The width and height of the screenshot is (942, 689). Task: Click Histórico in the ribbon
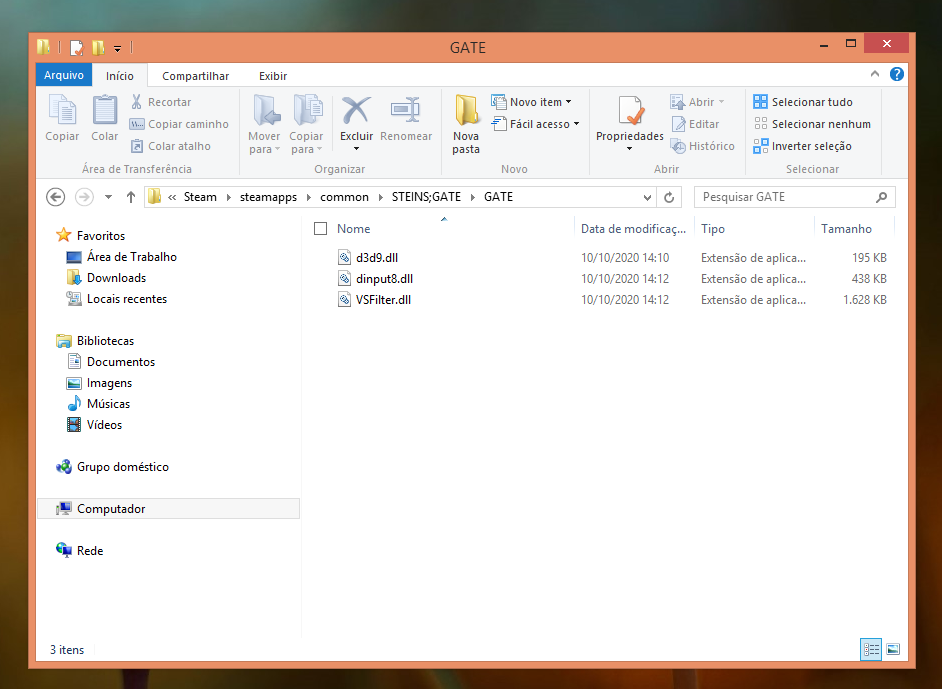click(702, 146)
